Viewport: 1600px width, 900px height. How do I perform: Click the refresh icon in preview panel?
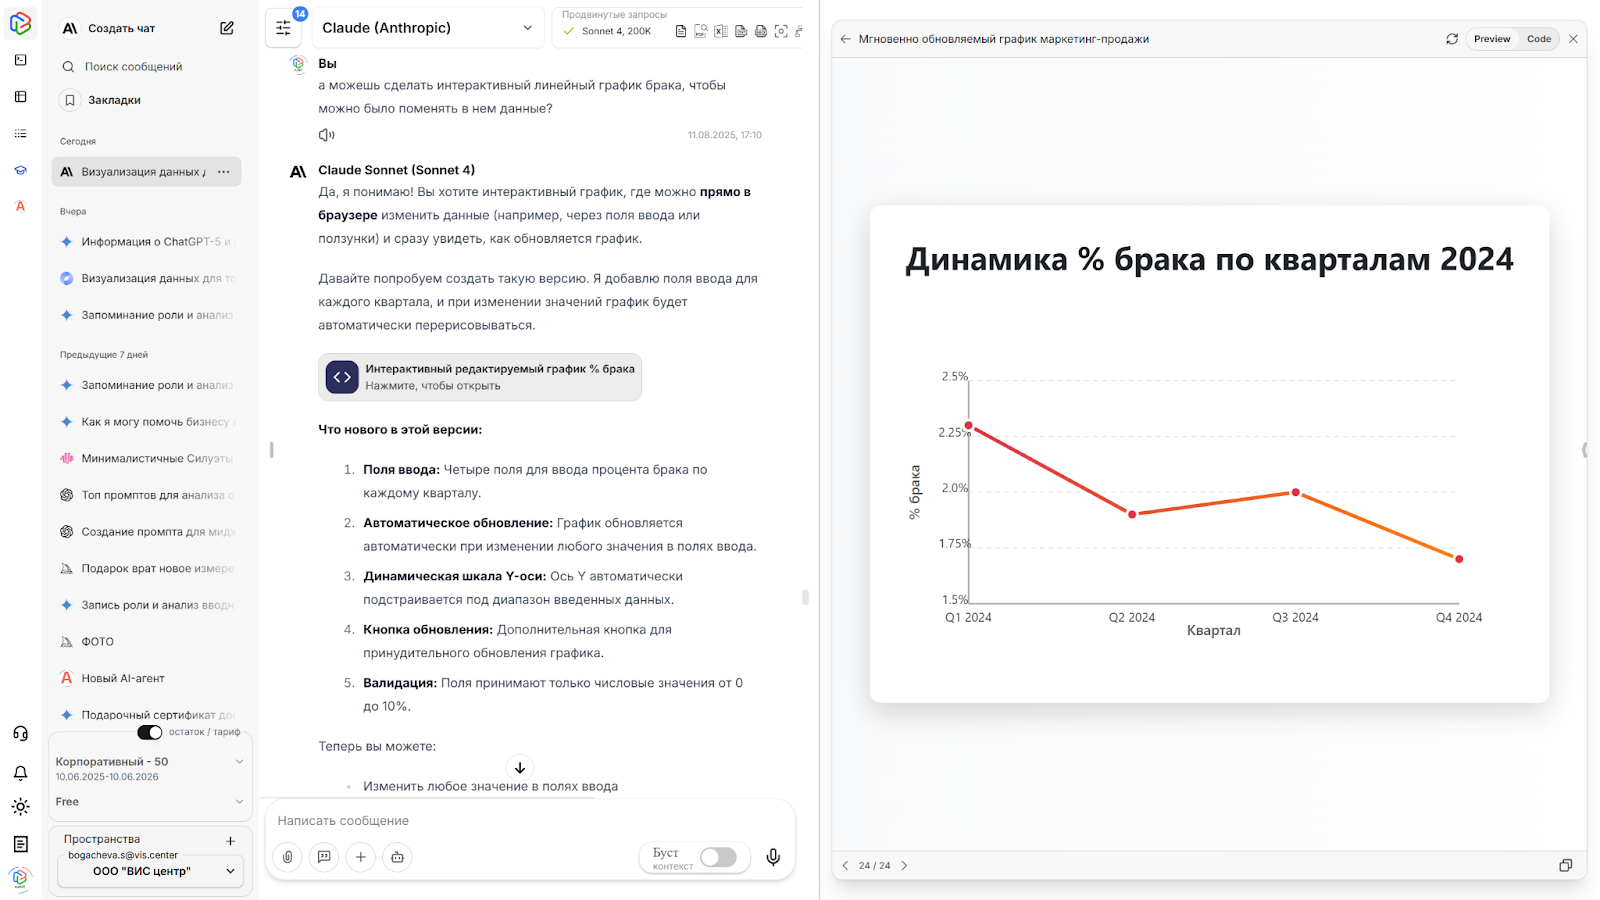pos(1452,39)
